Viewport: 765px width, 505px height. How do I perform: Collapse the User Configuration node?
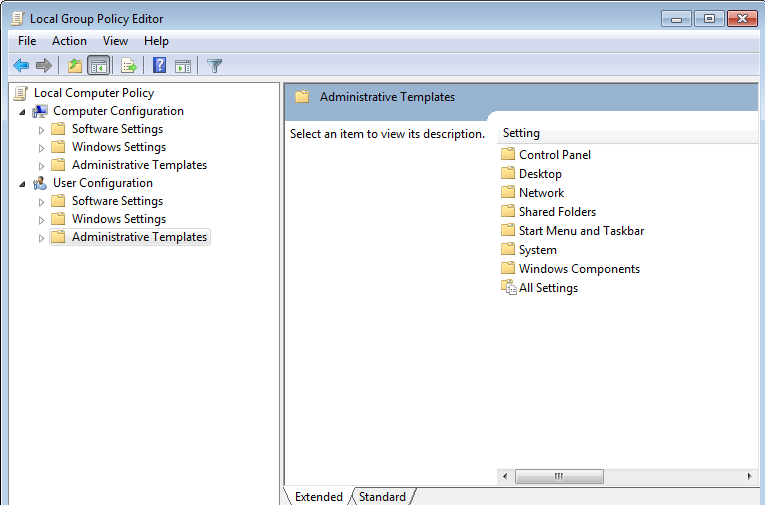(x=22, y=184)
